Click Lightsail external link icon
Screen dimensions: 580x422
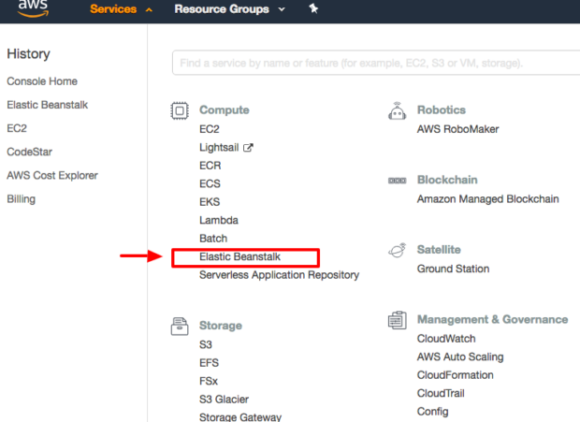click(248, 148)
